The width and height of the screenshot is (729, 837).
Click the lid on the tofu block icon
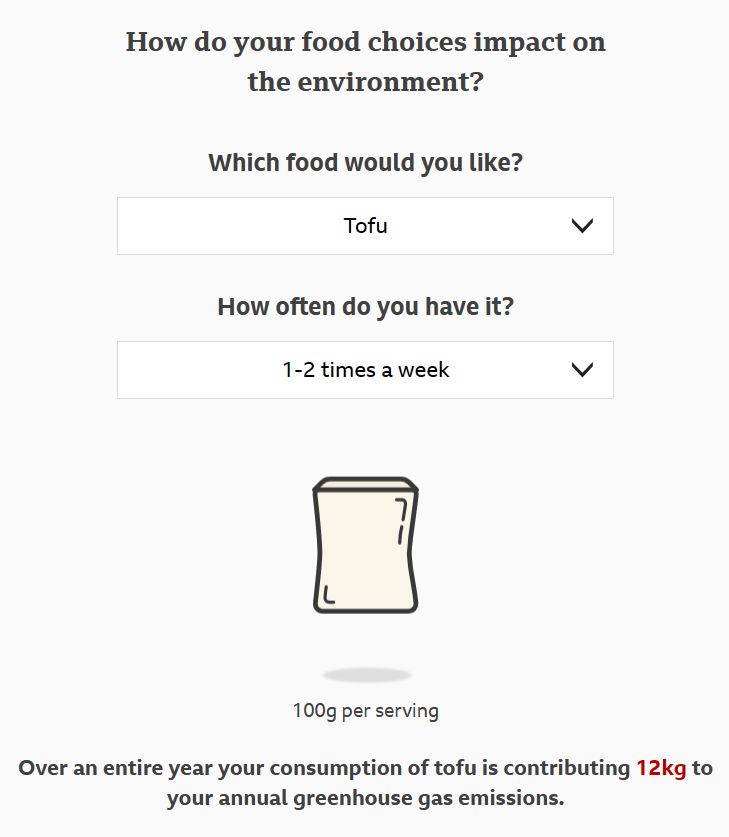pyautogui.click(x=365, y=484)
